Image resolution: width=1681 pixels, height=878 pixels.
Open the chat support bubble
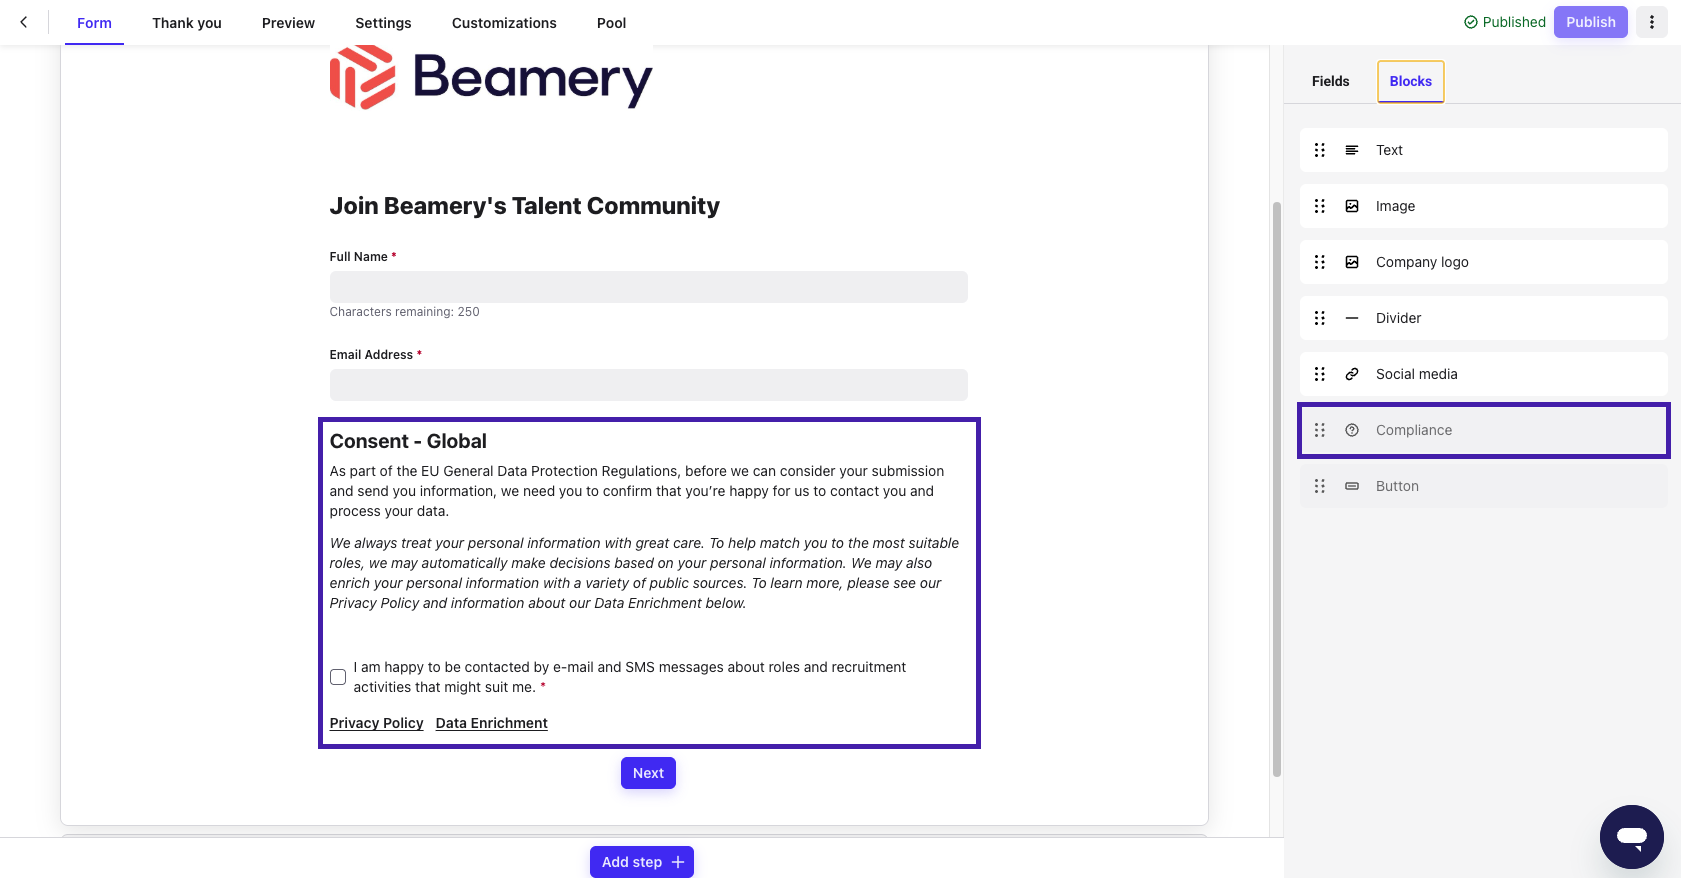click(1632, 837)
